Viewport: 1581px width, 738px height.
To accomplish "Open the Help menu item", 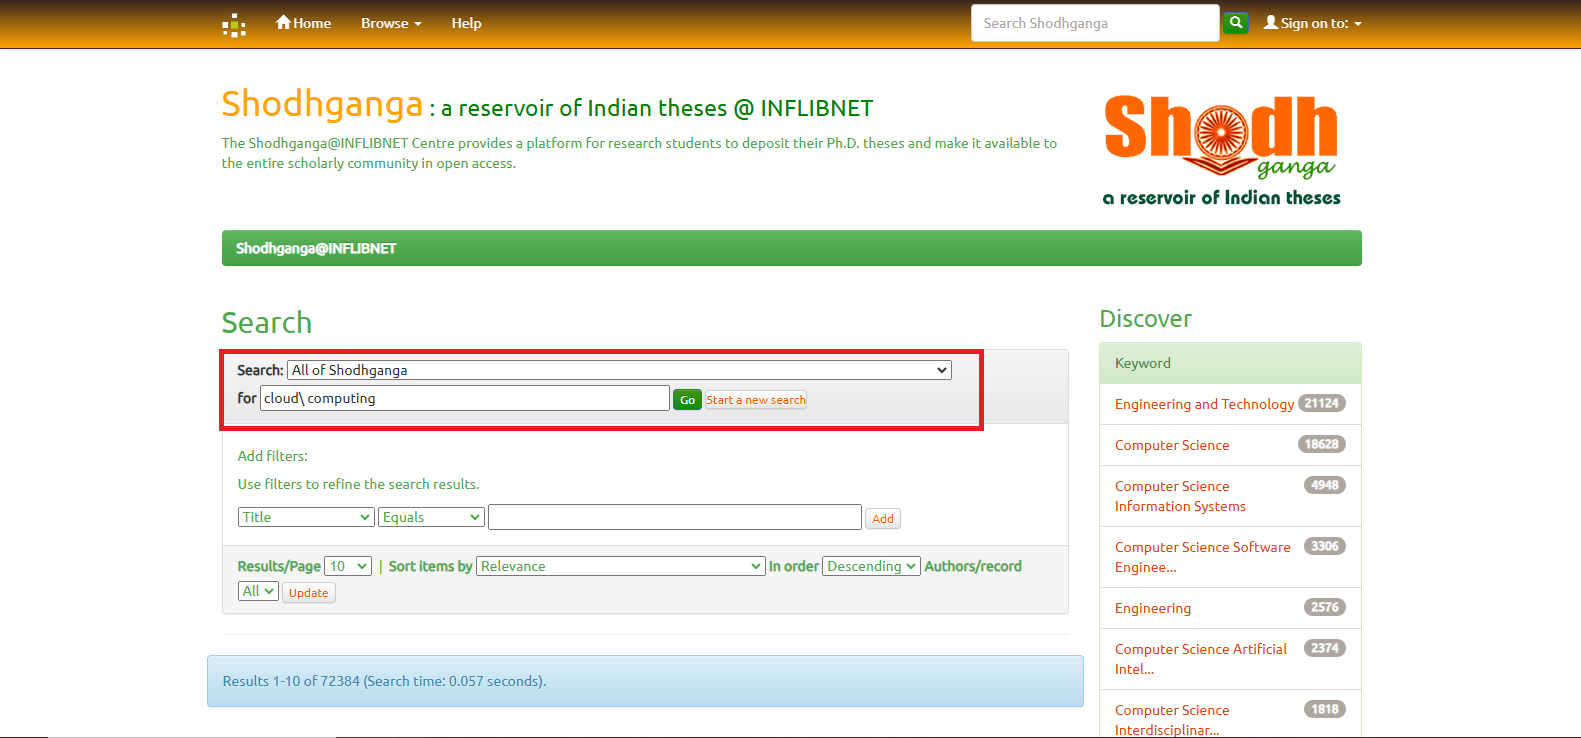I will (x=466, y=23).
